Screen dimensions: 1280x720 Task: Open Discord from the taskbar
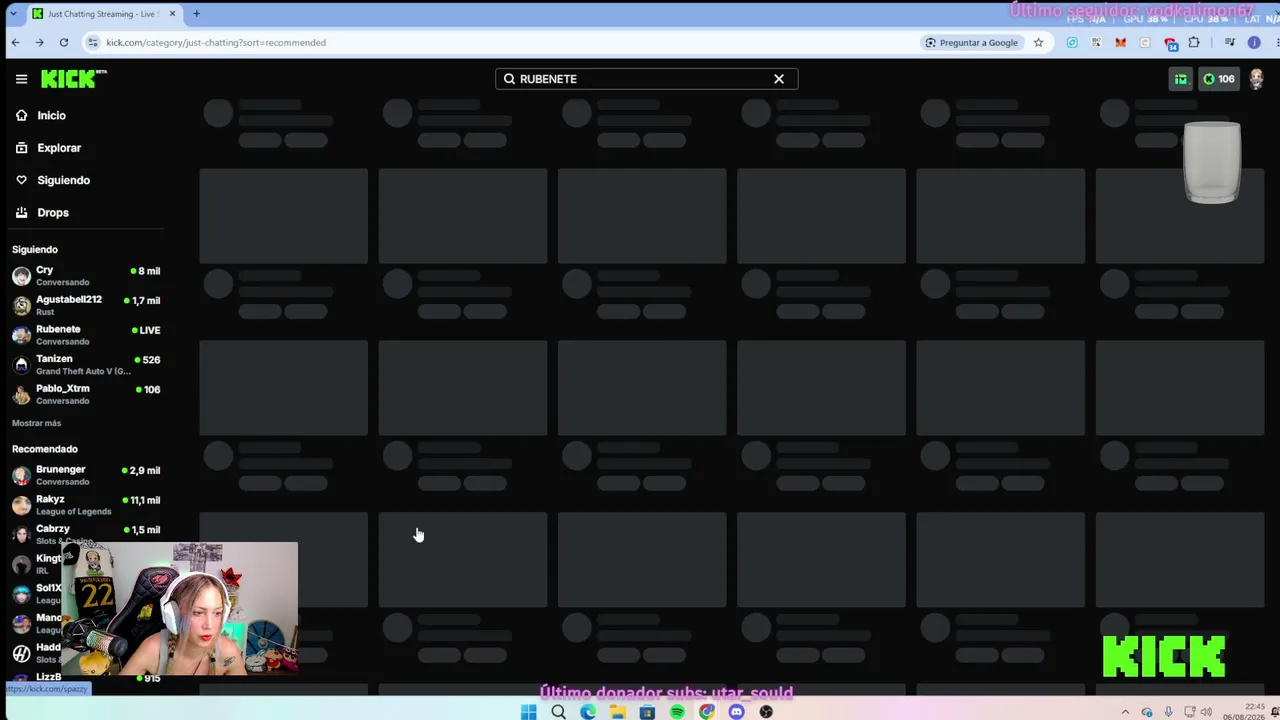736,712
